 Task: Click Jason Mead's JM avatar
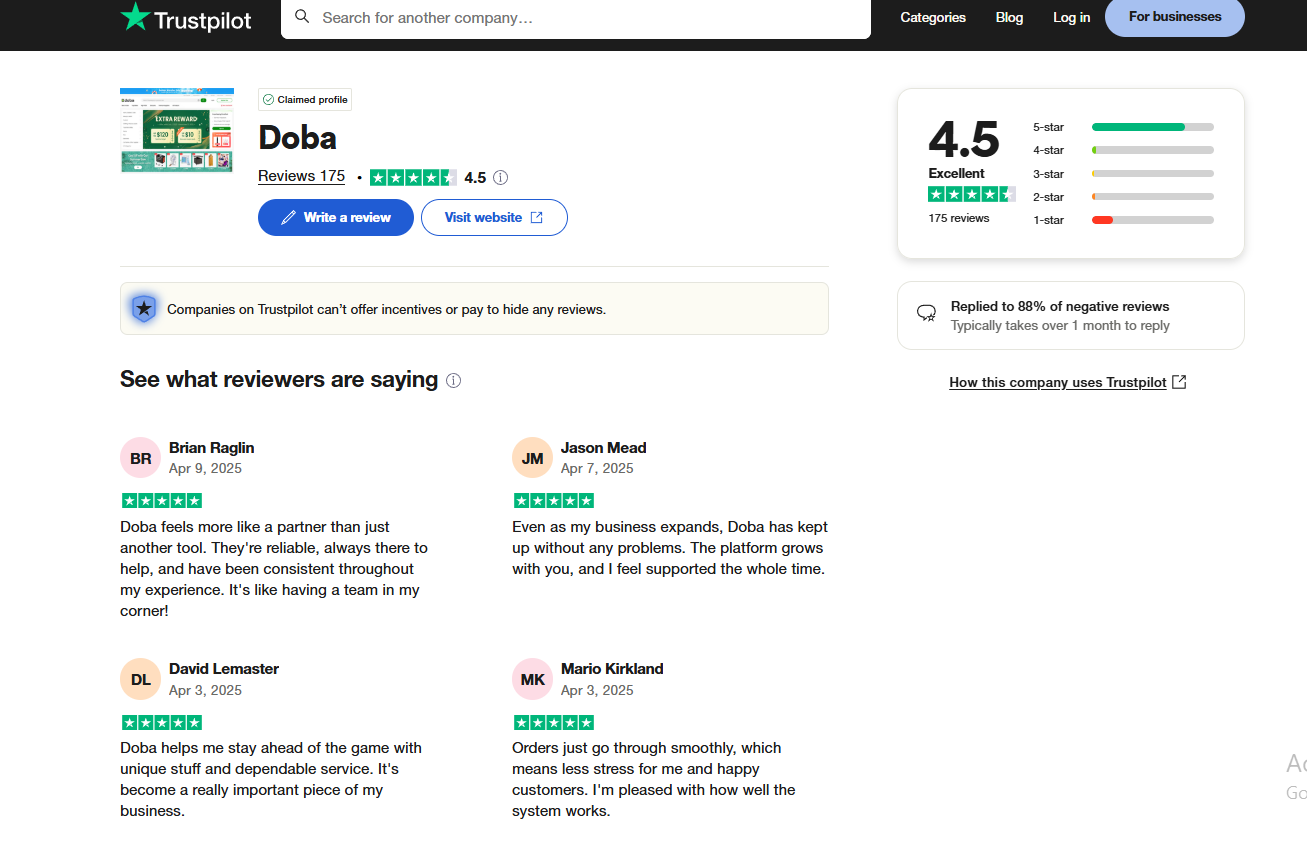coord(533,458)
